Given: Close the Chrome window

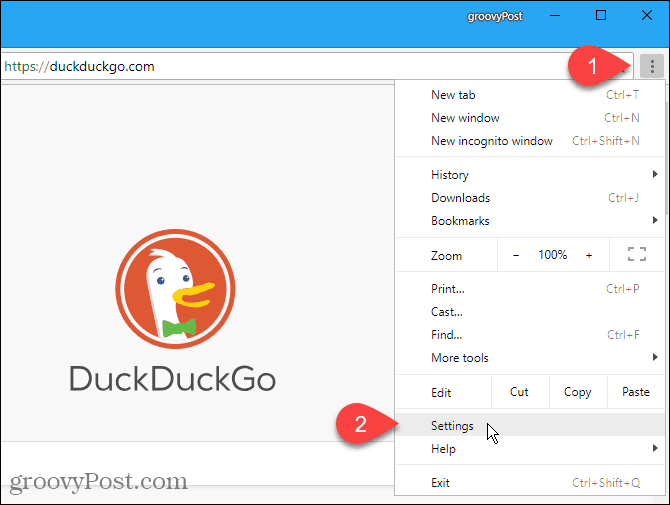Looking at the screenshot, I should (x=647, y=16).
